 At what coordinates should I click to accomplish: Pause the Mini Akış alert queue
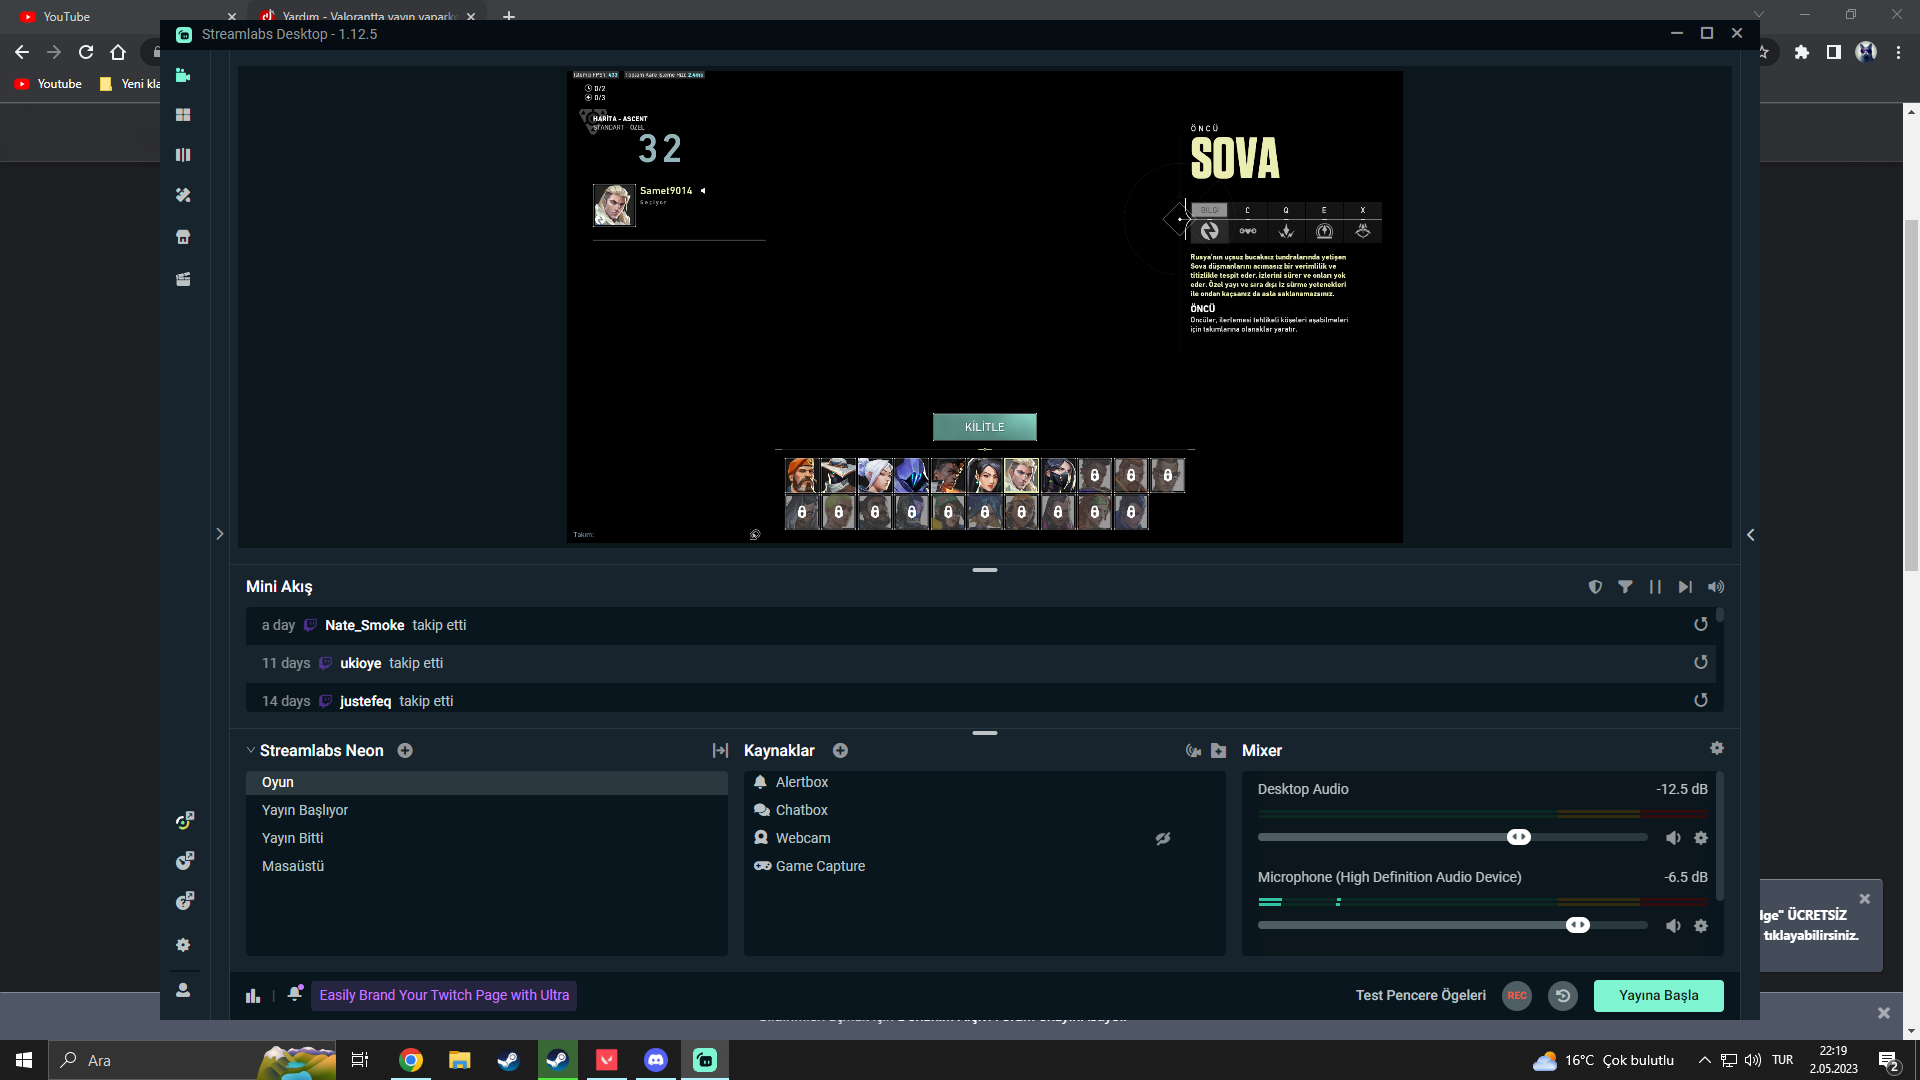pyautogui.click(x=1655, y=587)
